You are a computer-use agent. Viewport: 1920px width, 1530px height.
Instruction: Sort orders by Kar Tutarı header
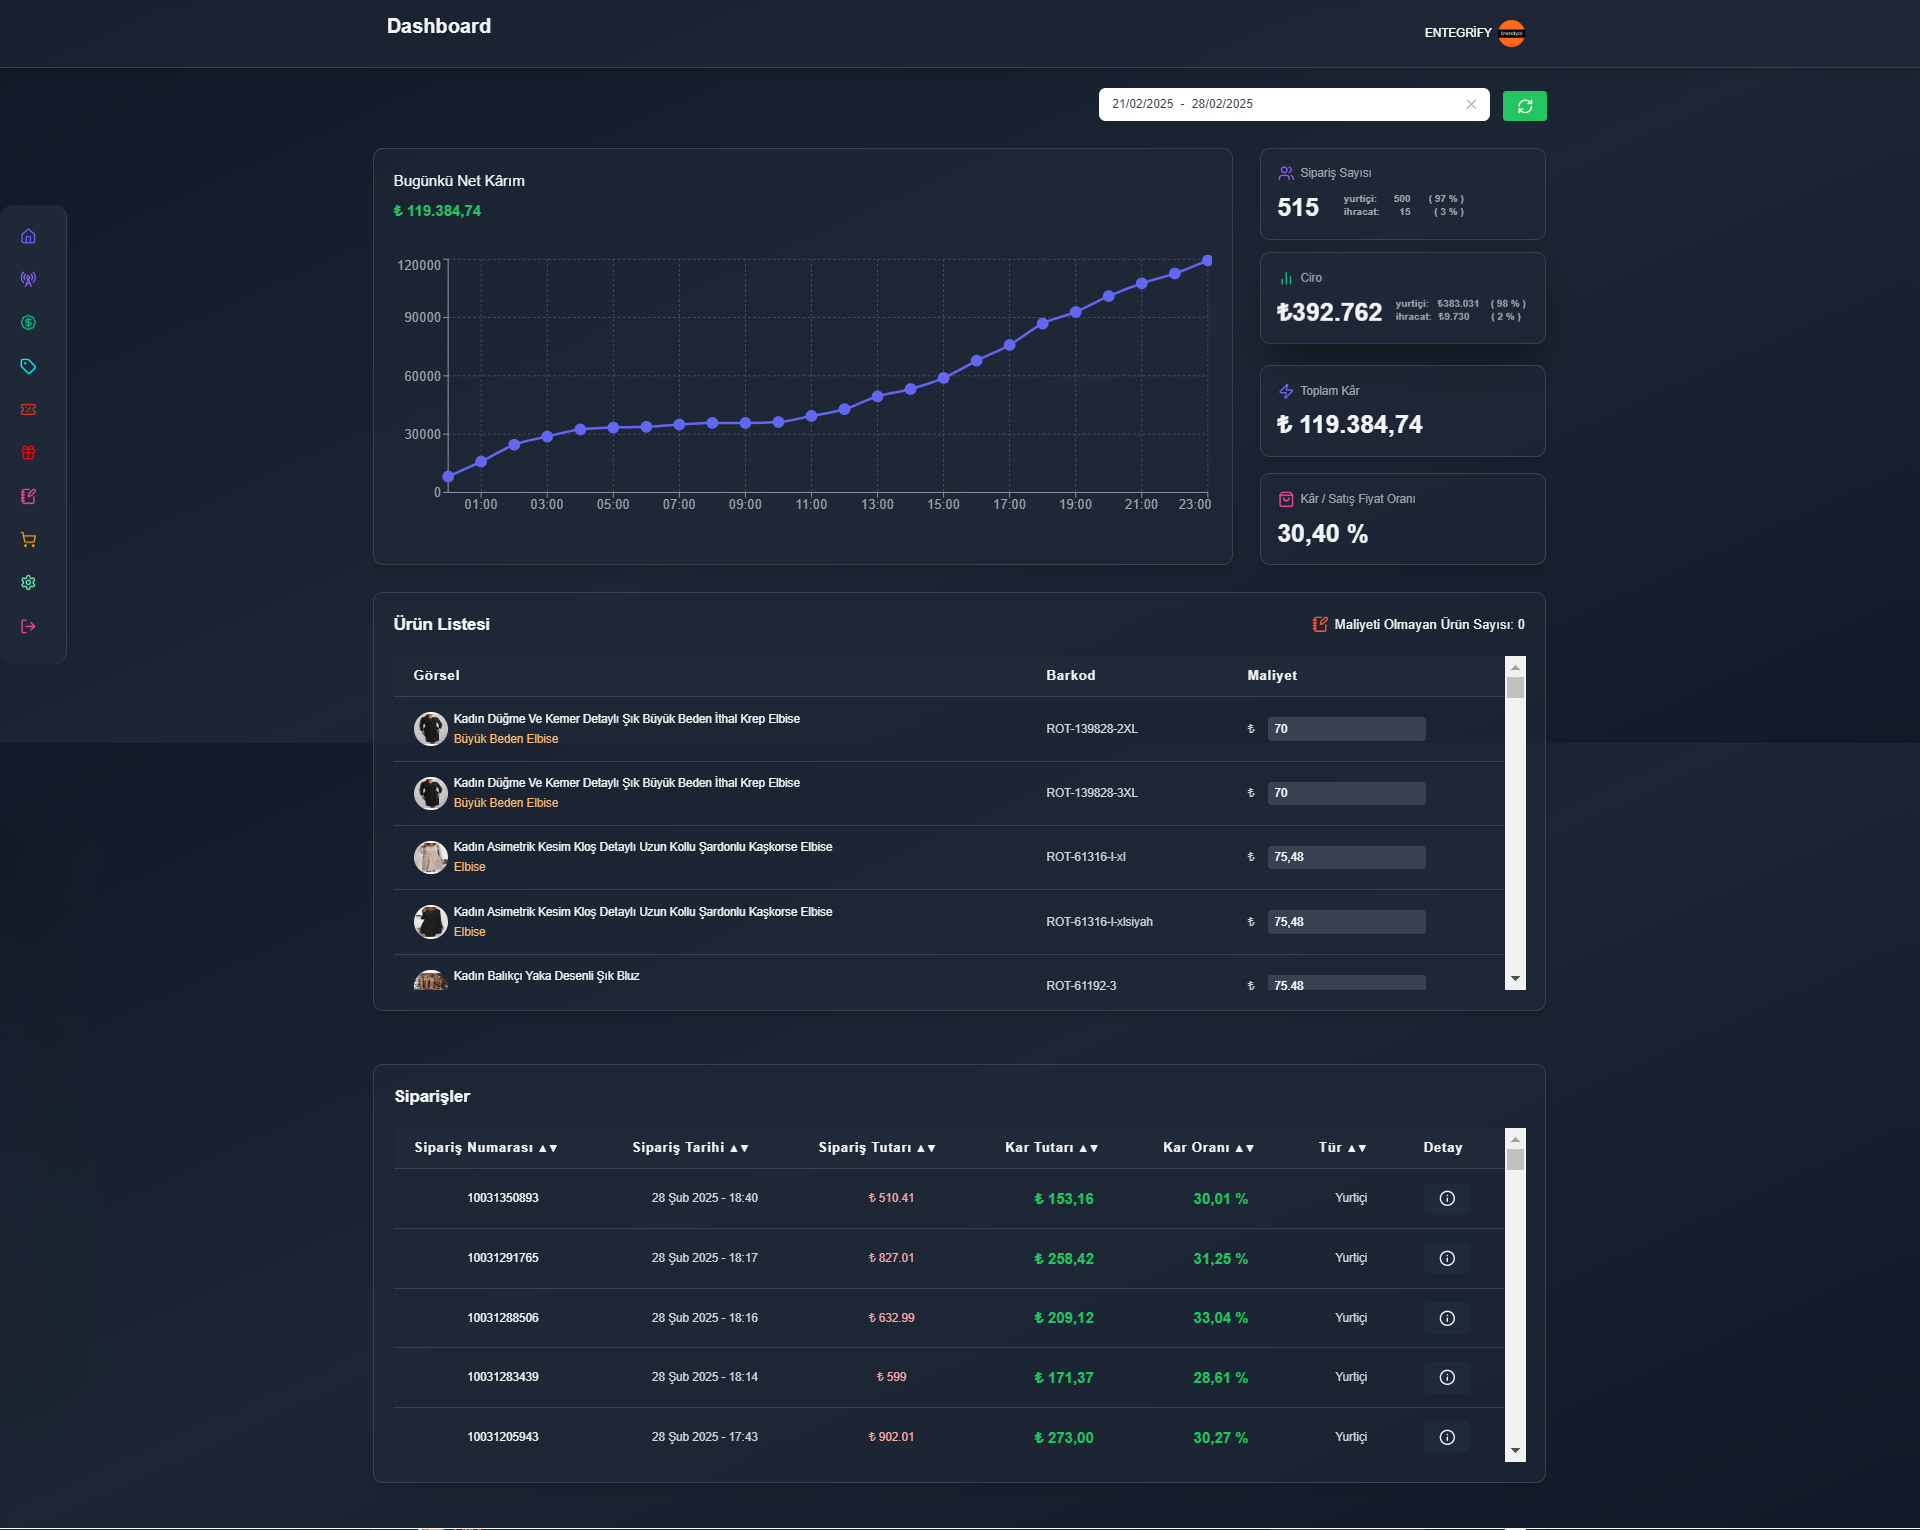pyautogui.click(x=1051, y=1147)
